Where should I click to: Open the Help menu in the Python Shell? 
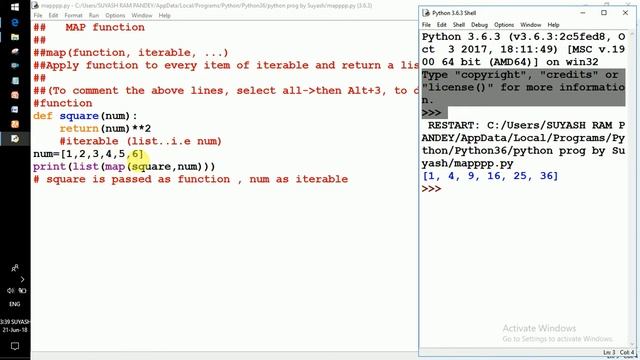point(553,24)
